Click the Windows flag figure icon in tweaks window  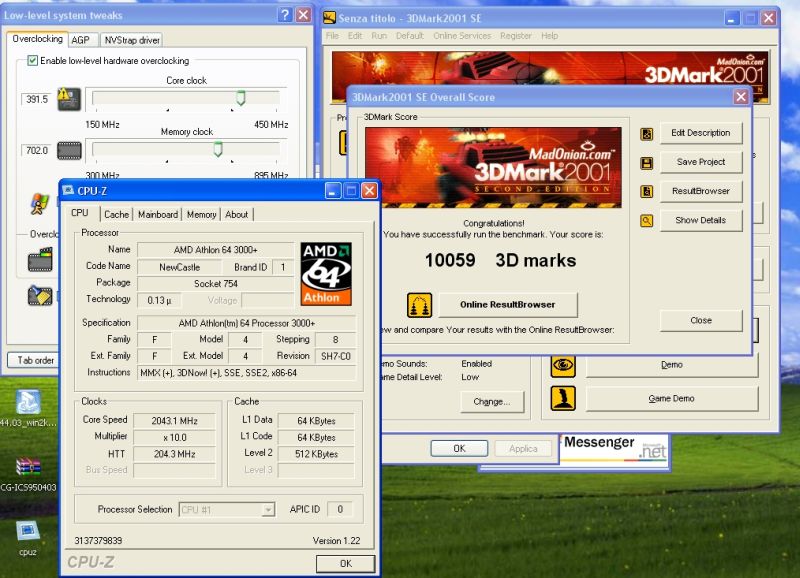(x=39, y=204)
